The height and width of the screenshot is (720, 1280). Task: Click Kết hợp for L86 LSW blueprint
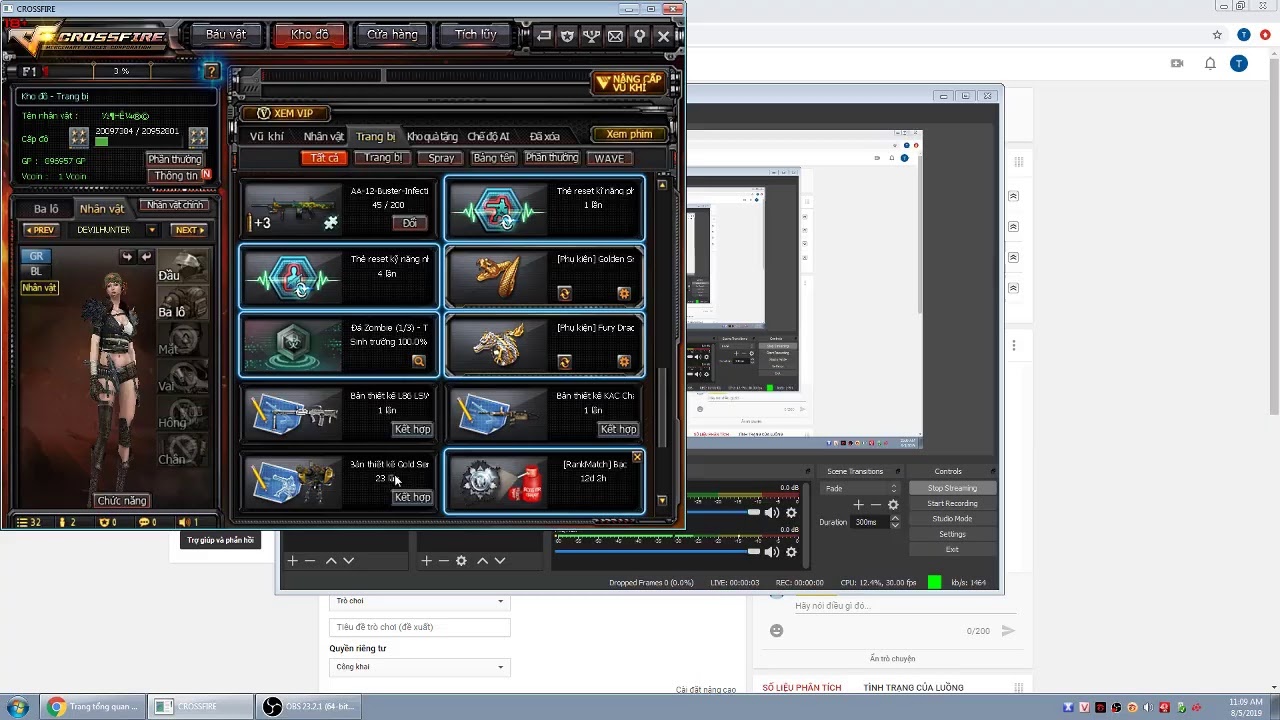tap(412, 429)
